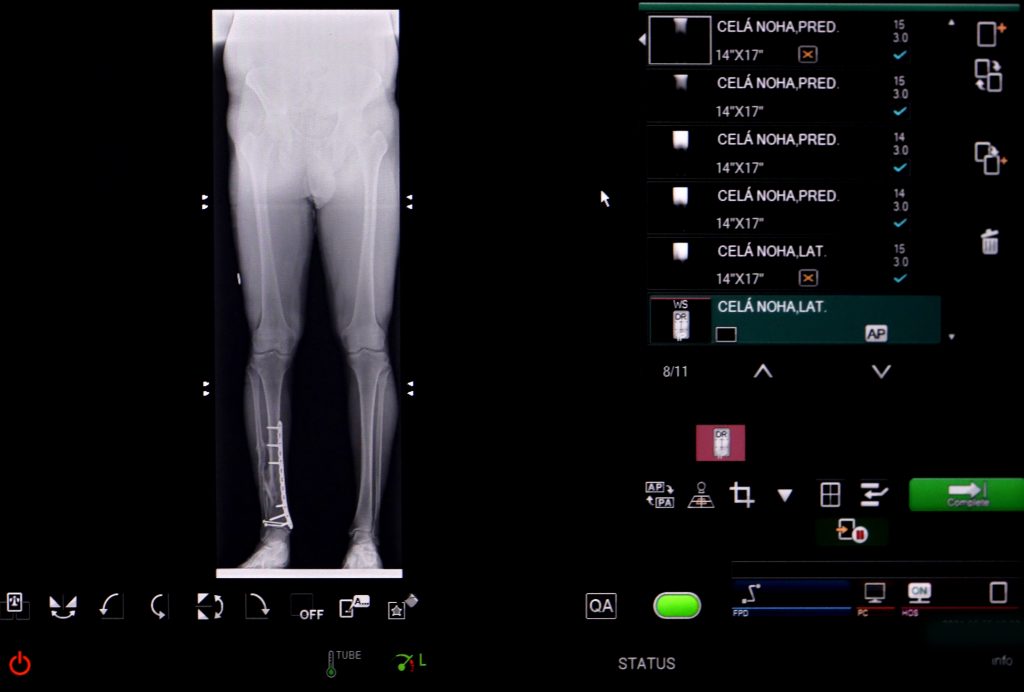Open the four-pane grid layout view
The height and width of the screenshot is (692, 1024).
[830, 494]
